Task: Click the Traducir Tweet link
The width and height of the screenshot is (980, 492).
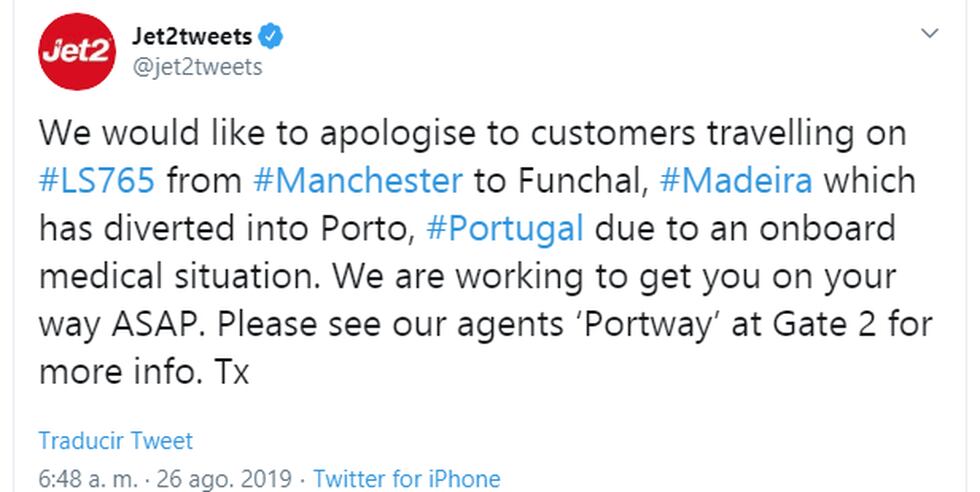Action: click(116, 441)
